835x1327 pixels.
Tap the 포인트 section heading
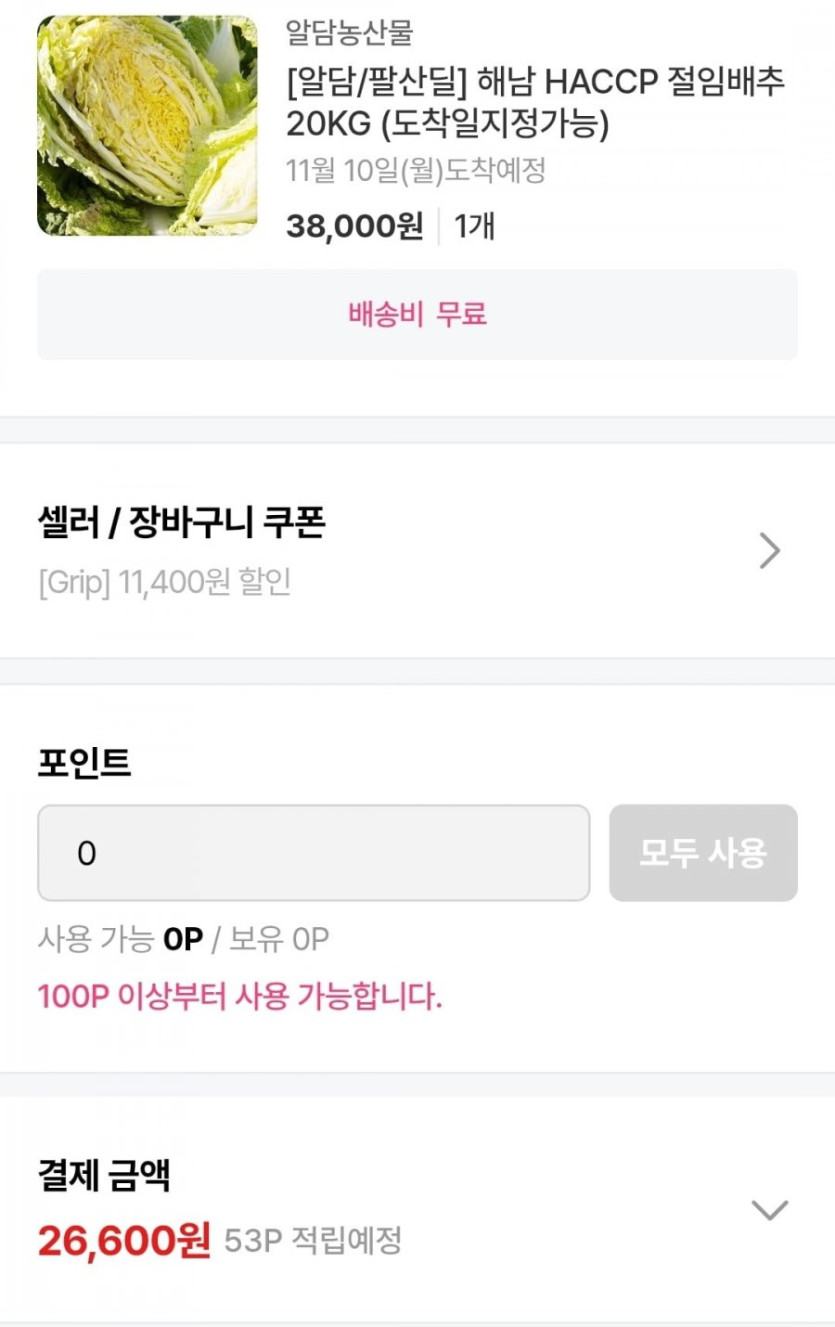(x=84, y=763)
